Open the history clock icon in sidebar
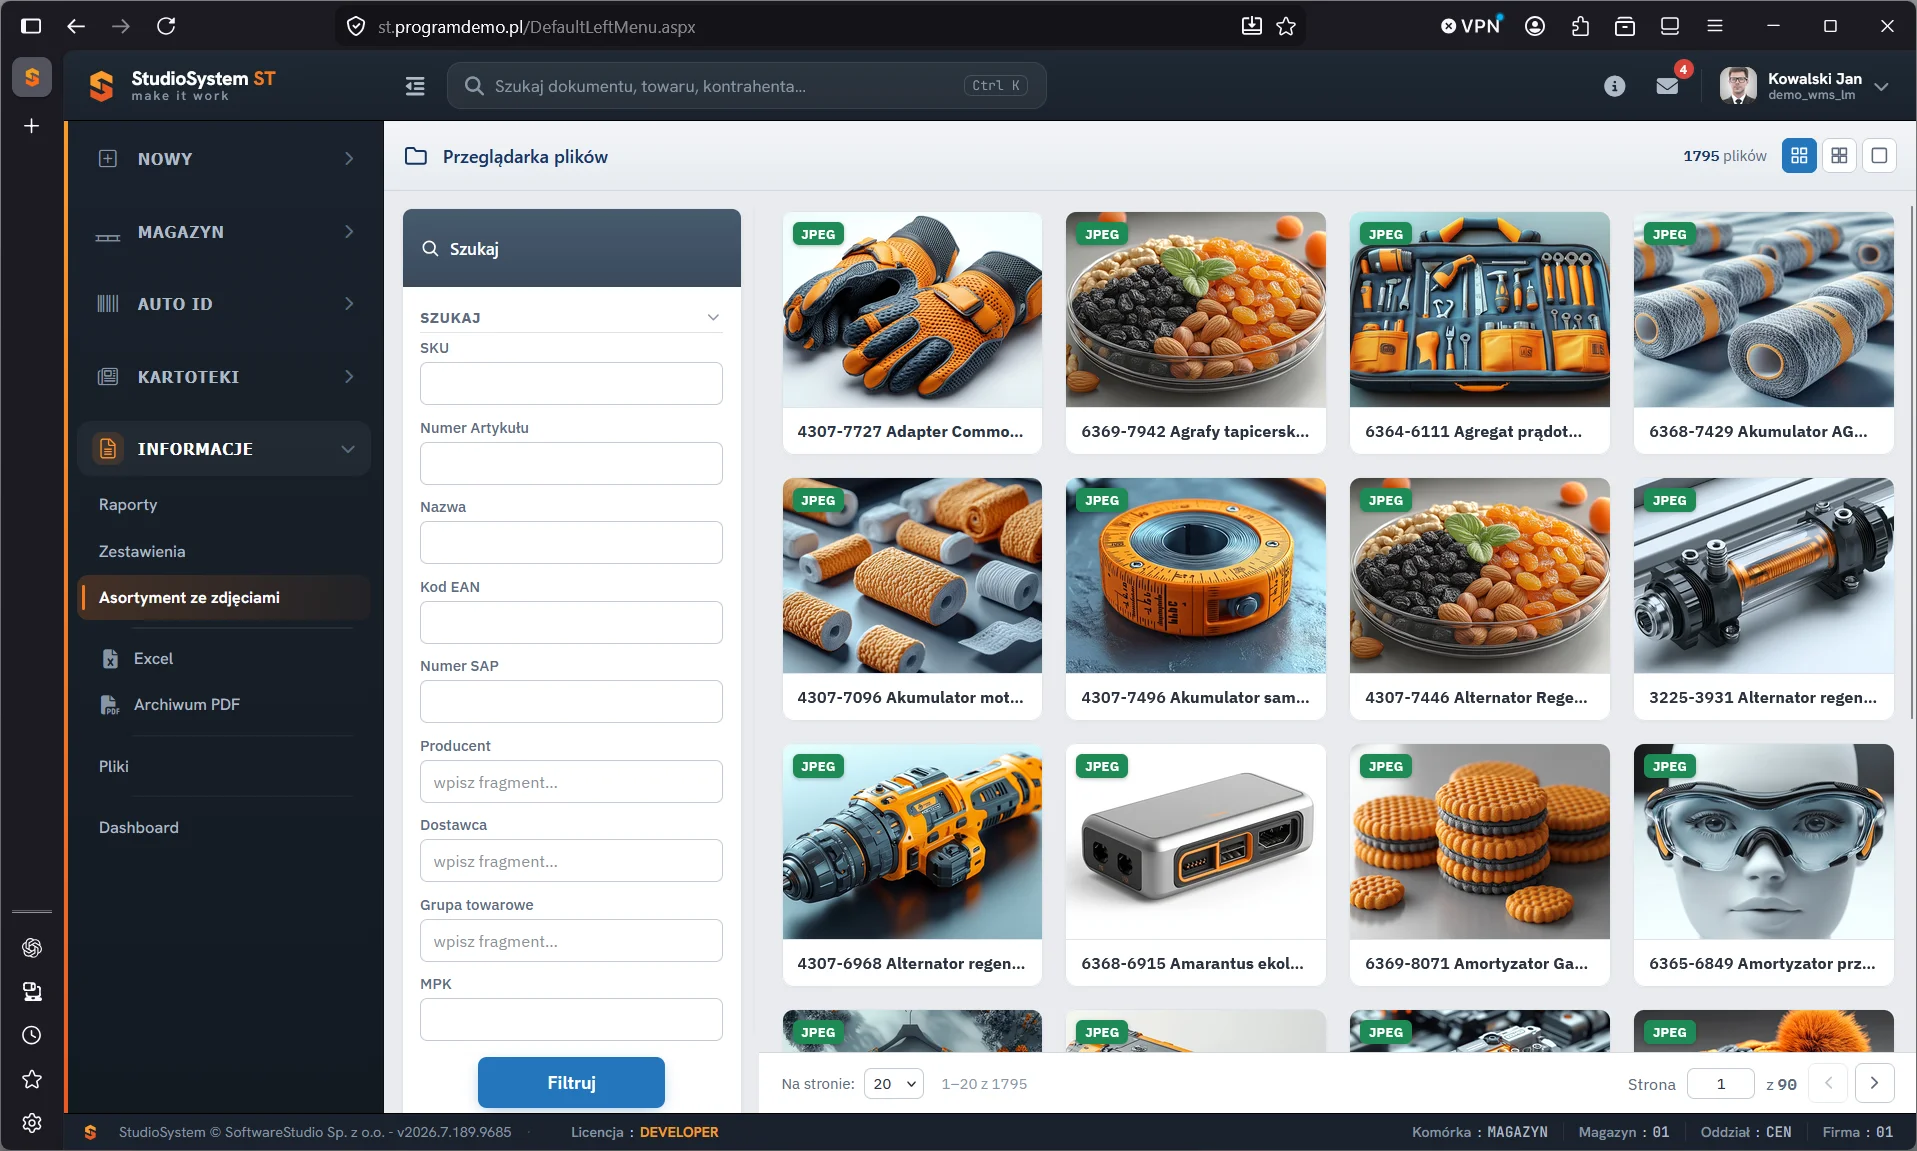 pyautogui.click(x=32, y=1035)
